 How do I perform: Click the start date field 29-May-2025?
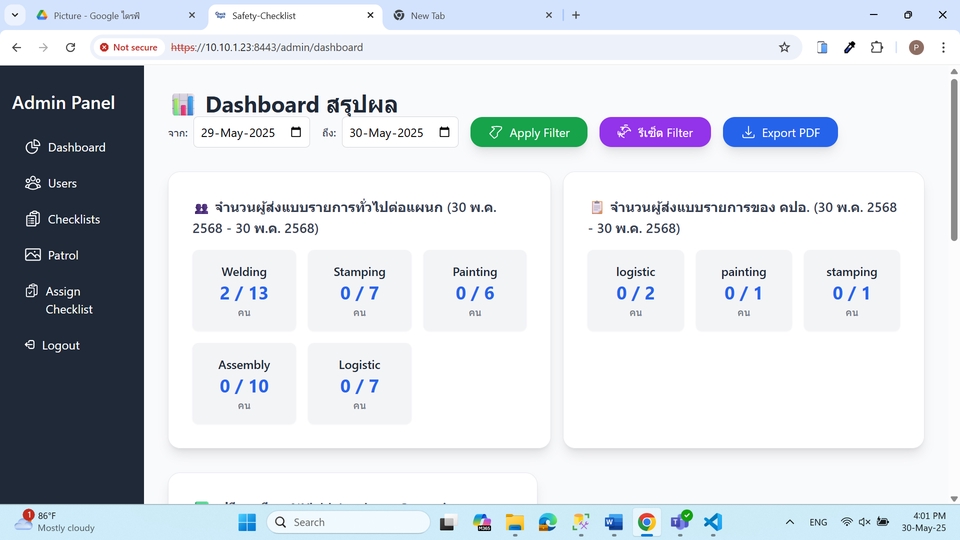[252, 132]
